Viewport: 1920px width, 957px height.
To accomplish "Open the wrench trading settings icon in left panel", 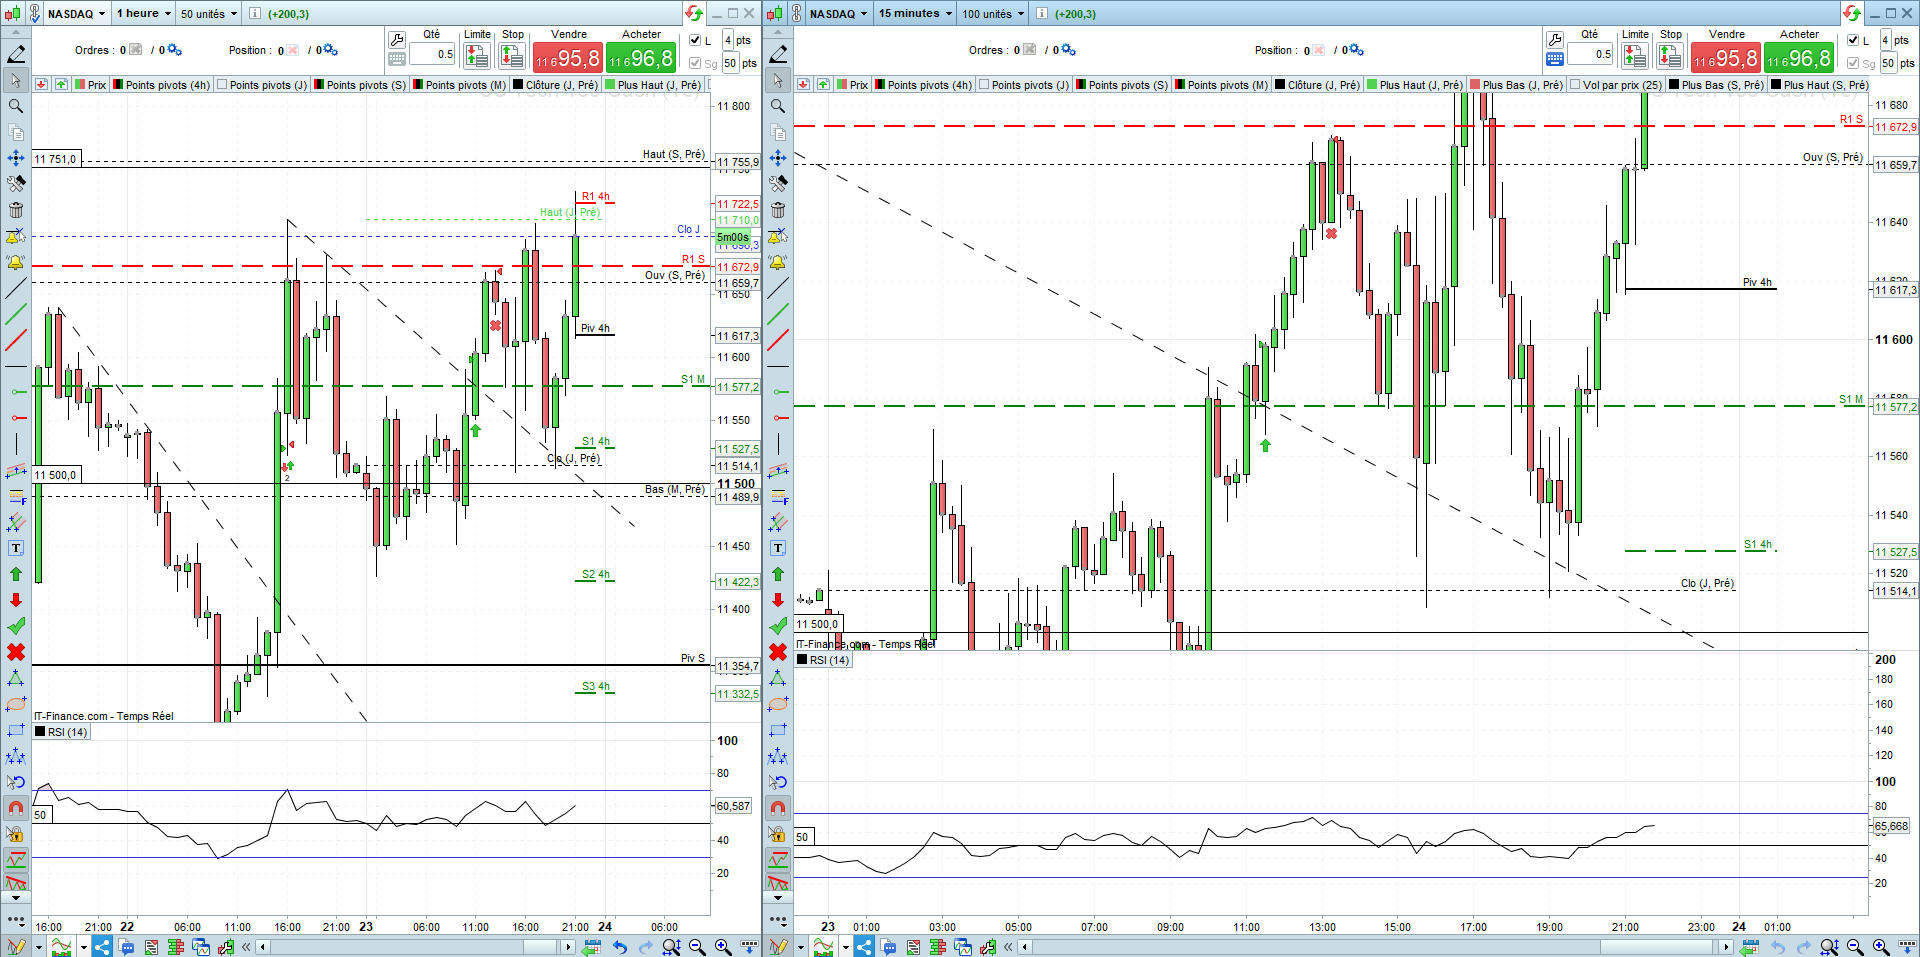I will coord(397,40).
